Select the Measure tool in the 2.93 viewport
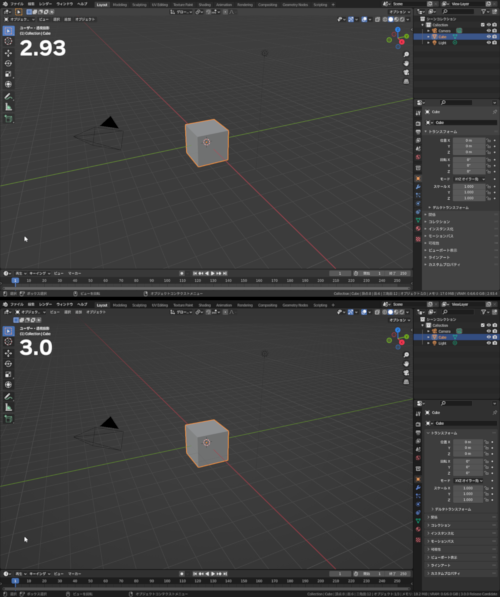 tap(8, 107)
